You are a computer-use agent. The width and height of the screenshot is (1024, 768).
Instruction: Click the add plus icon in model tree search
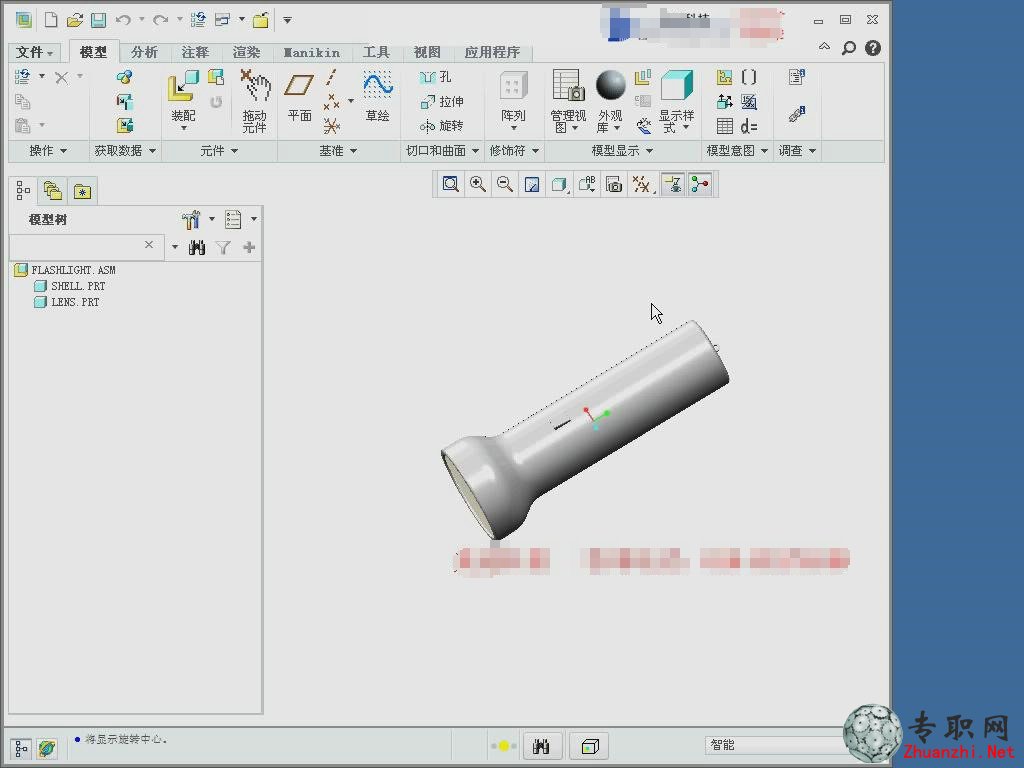[x=249, y=248]
